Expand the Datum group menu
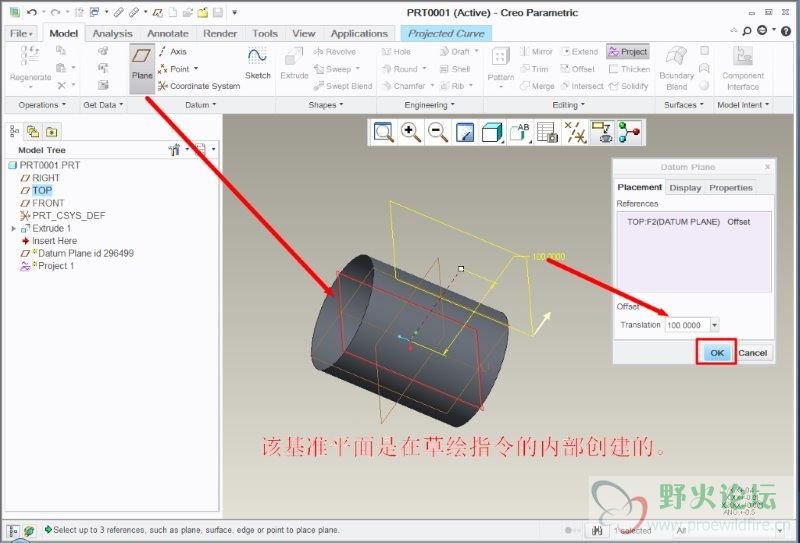Screen dimensions: 800x543 (x=201, y=105)
